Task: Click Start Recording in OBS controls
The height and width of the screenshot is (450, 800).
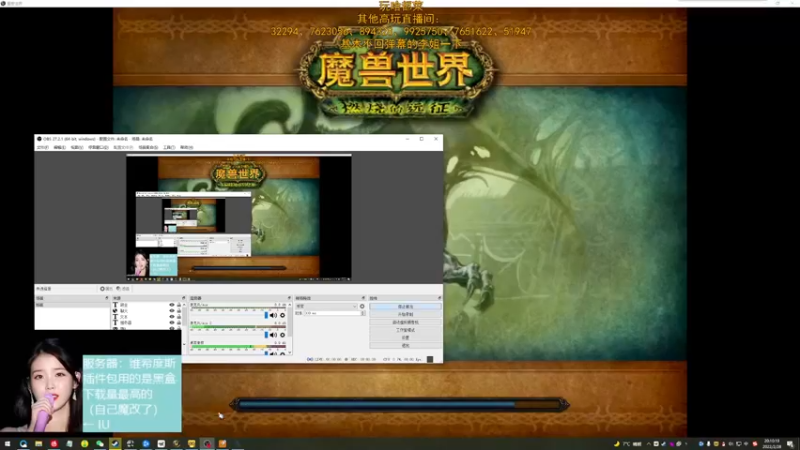Action: (405, 314)
